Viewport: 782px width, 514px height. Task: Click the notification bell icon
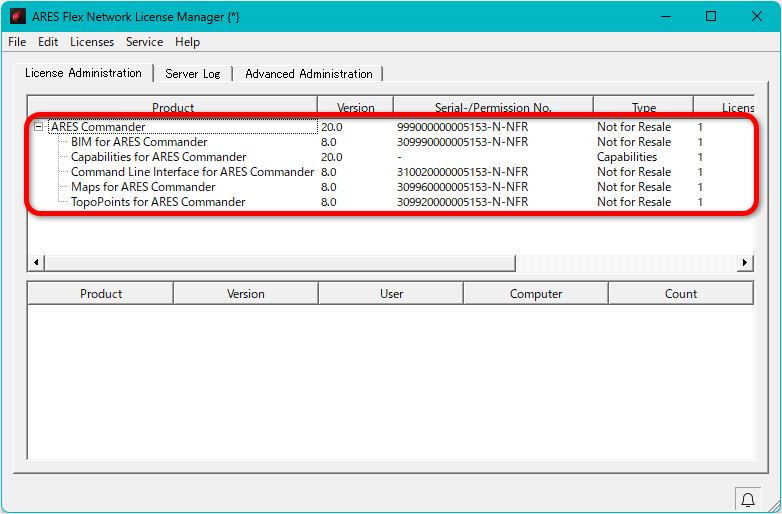748,499
